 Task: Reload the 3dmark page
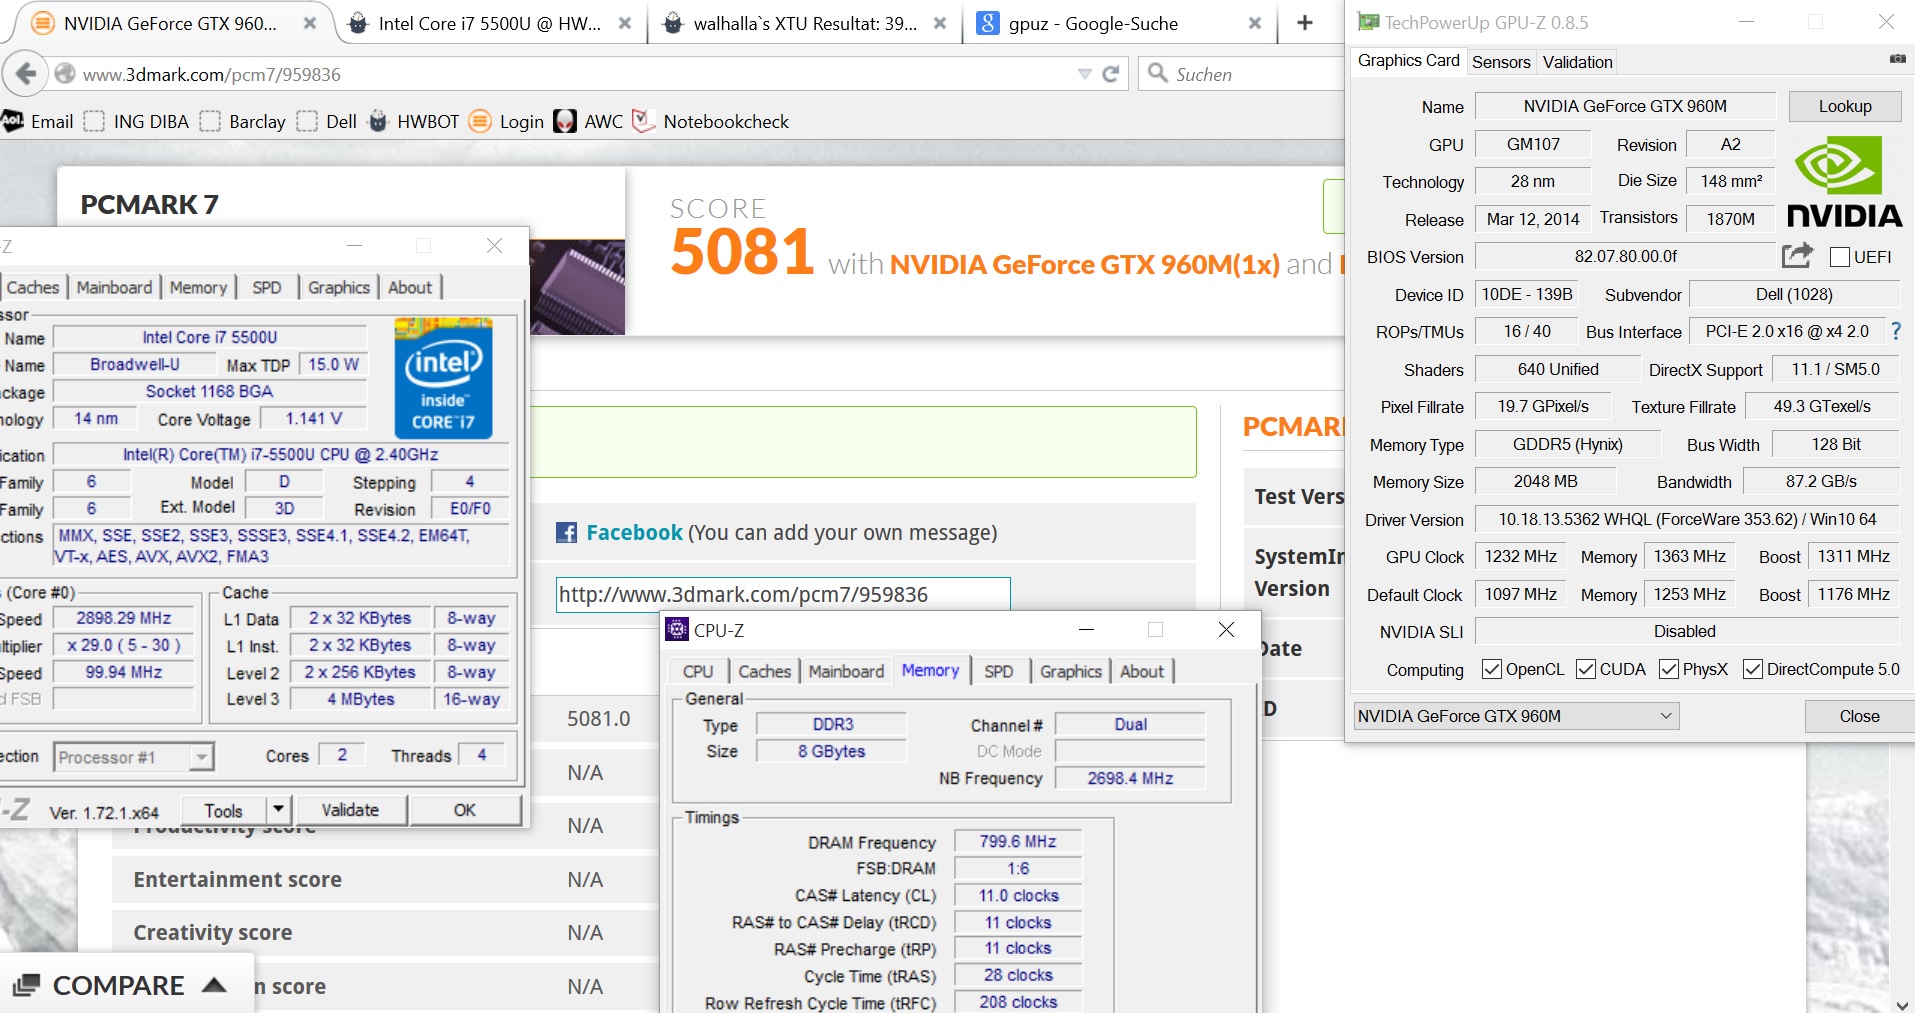(1110, 74)
